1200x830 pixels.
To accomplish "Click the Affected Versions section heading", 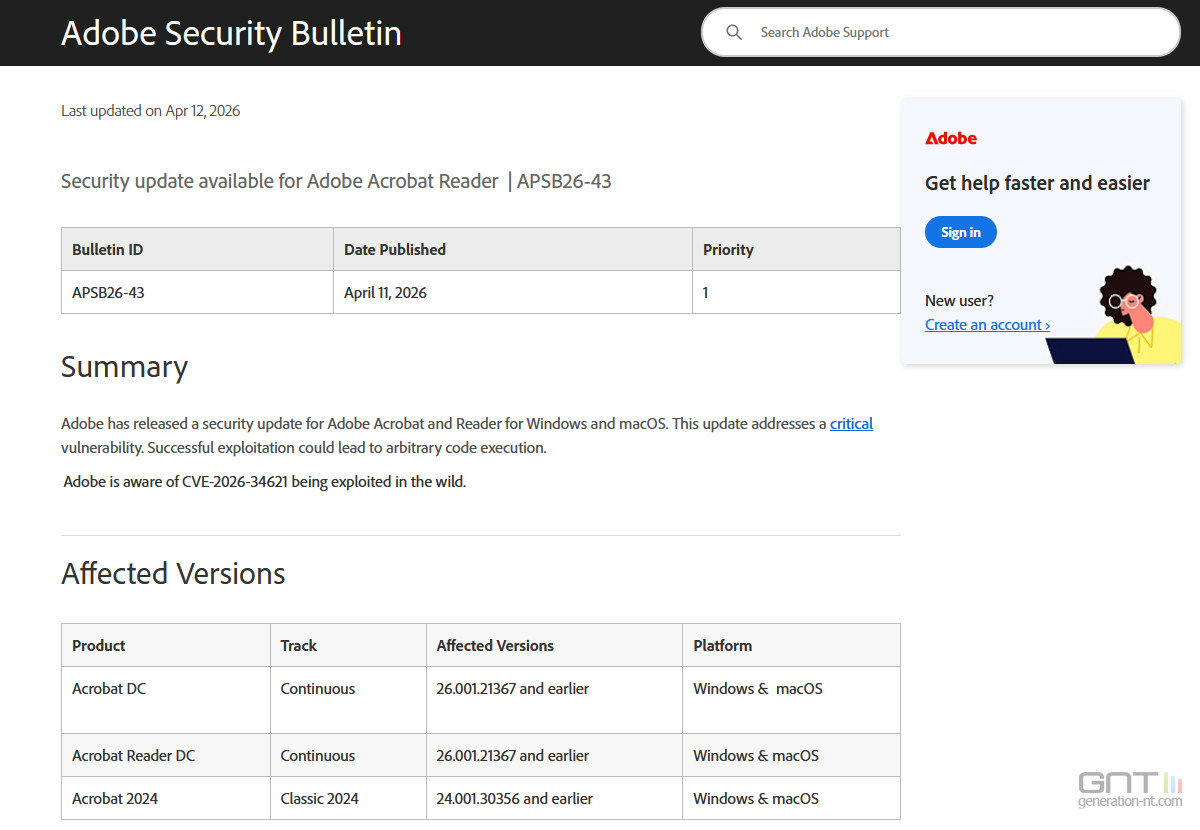I will [x=173, y=574].
